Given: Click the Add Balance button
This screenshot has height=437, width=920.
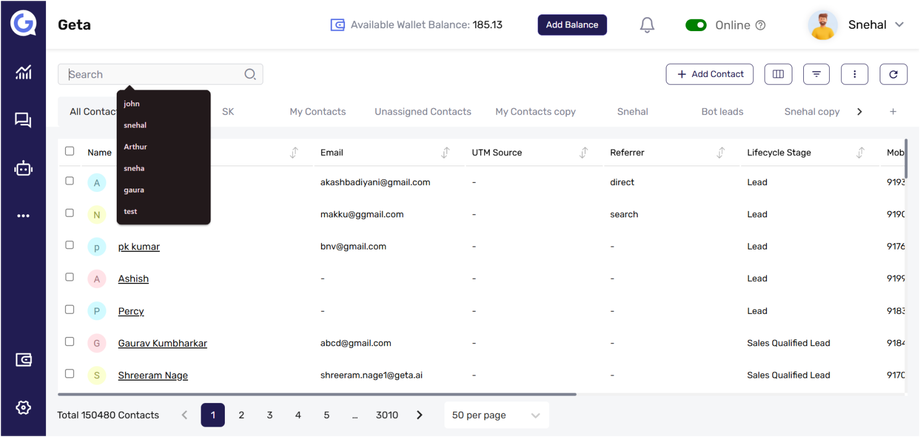Looking at the screenshot, I should 572,25.
